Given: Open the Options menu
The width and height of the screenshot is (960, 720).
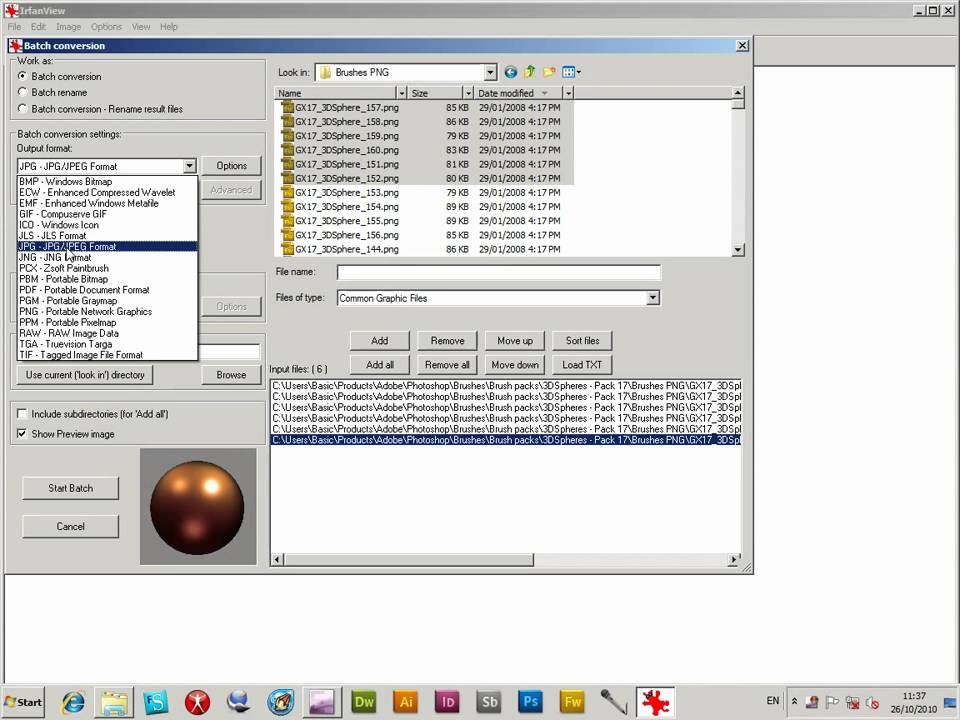Looking at the screenshot, I should [x=106, y=26].
